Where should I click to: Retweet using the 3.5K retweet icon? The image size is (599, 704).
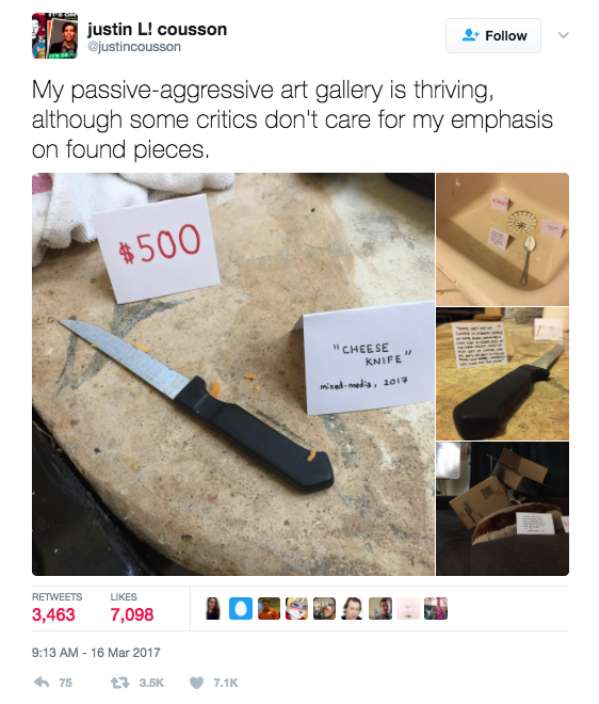(x=119, y=682)
